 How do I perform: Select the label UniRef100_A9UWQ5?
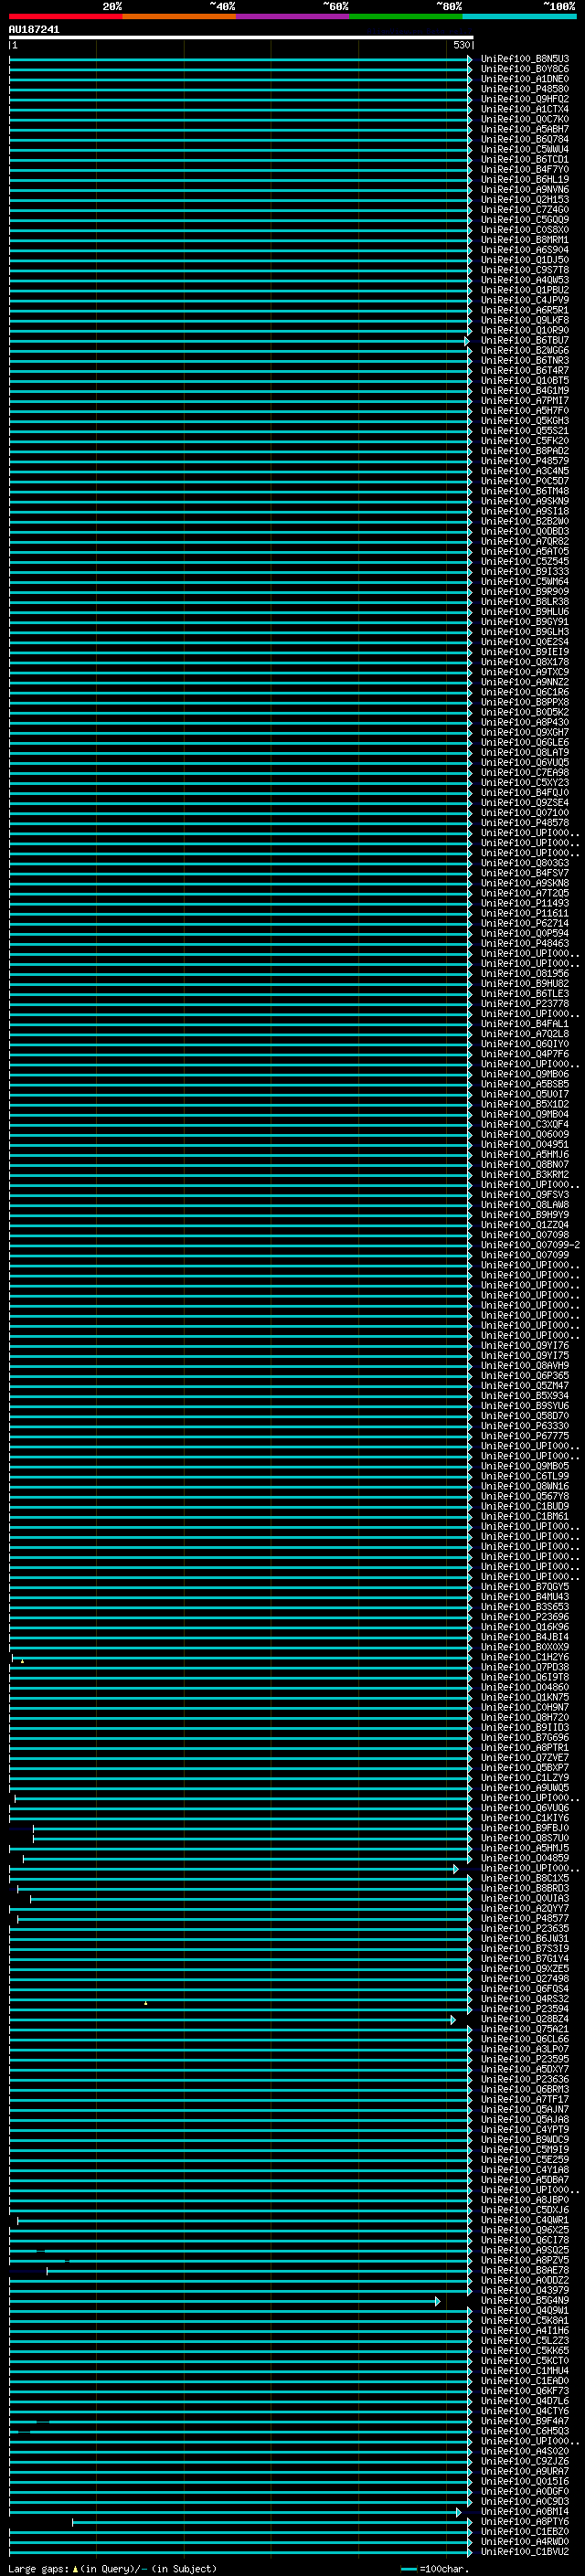(x=525, y=1788)
